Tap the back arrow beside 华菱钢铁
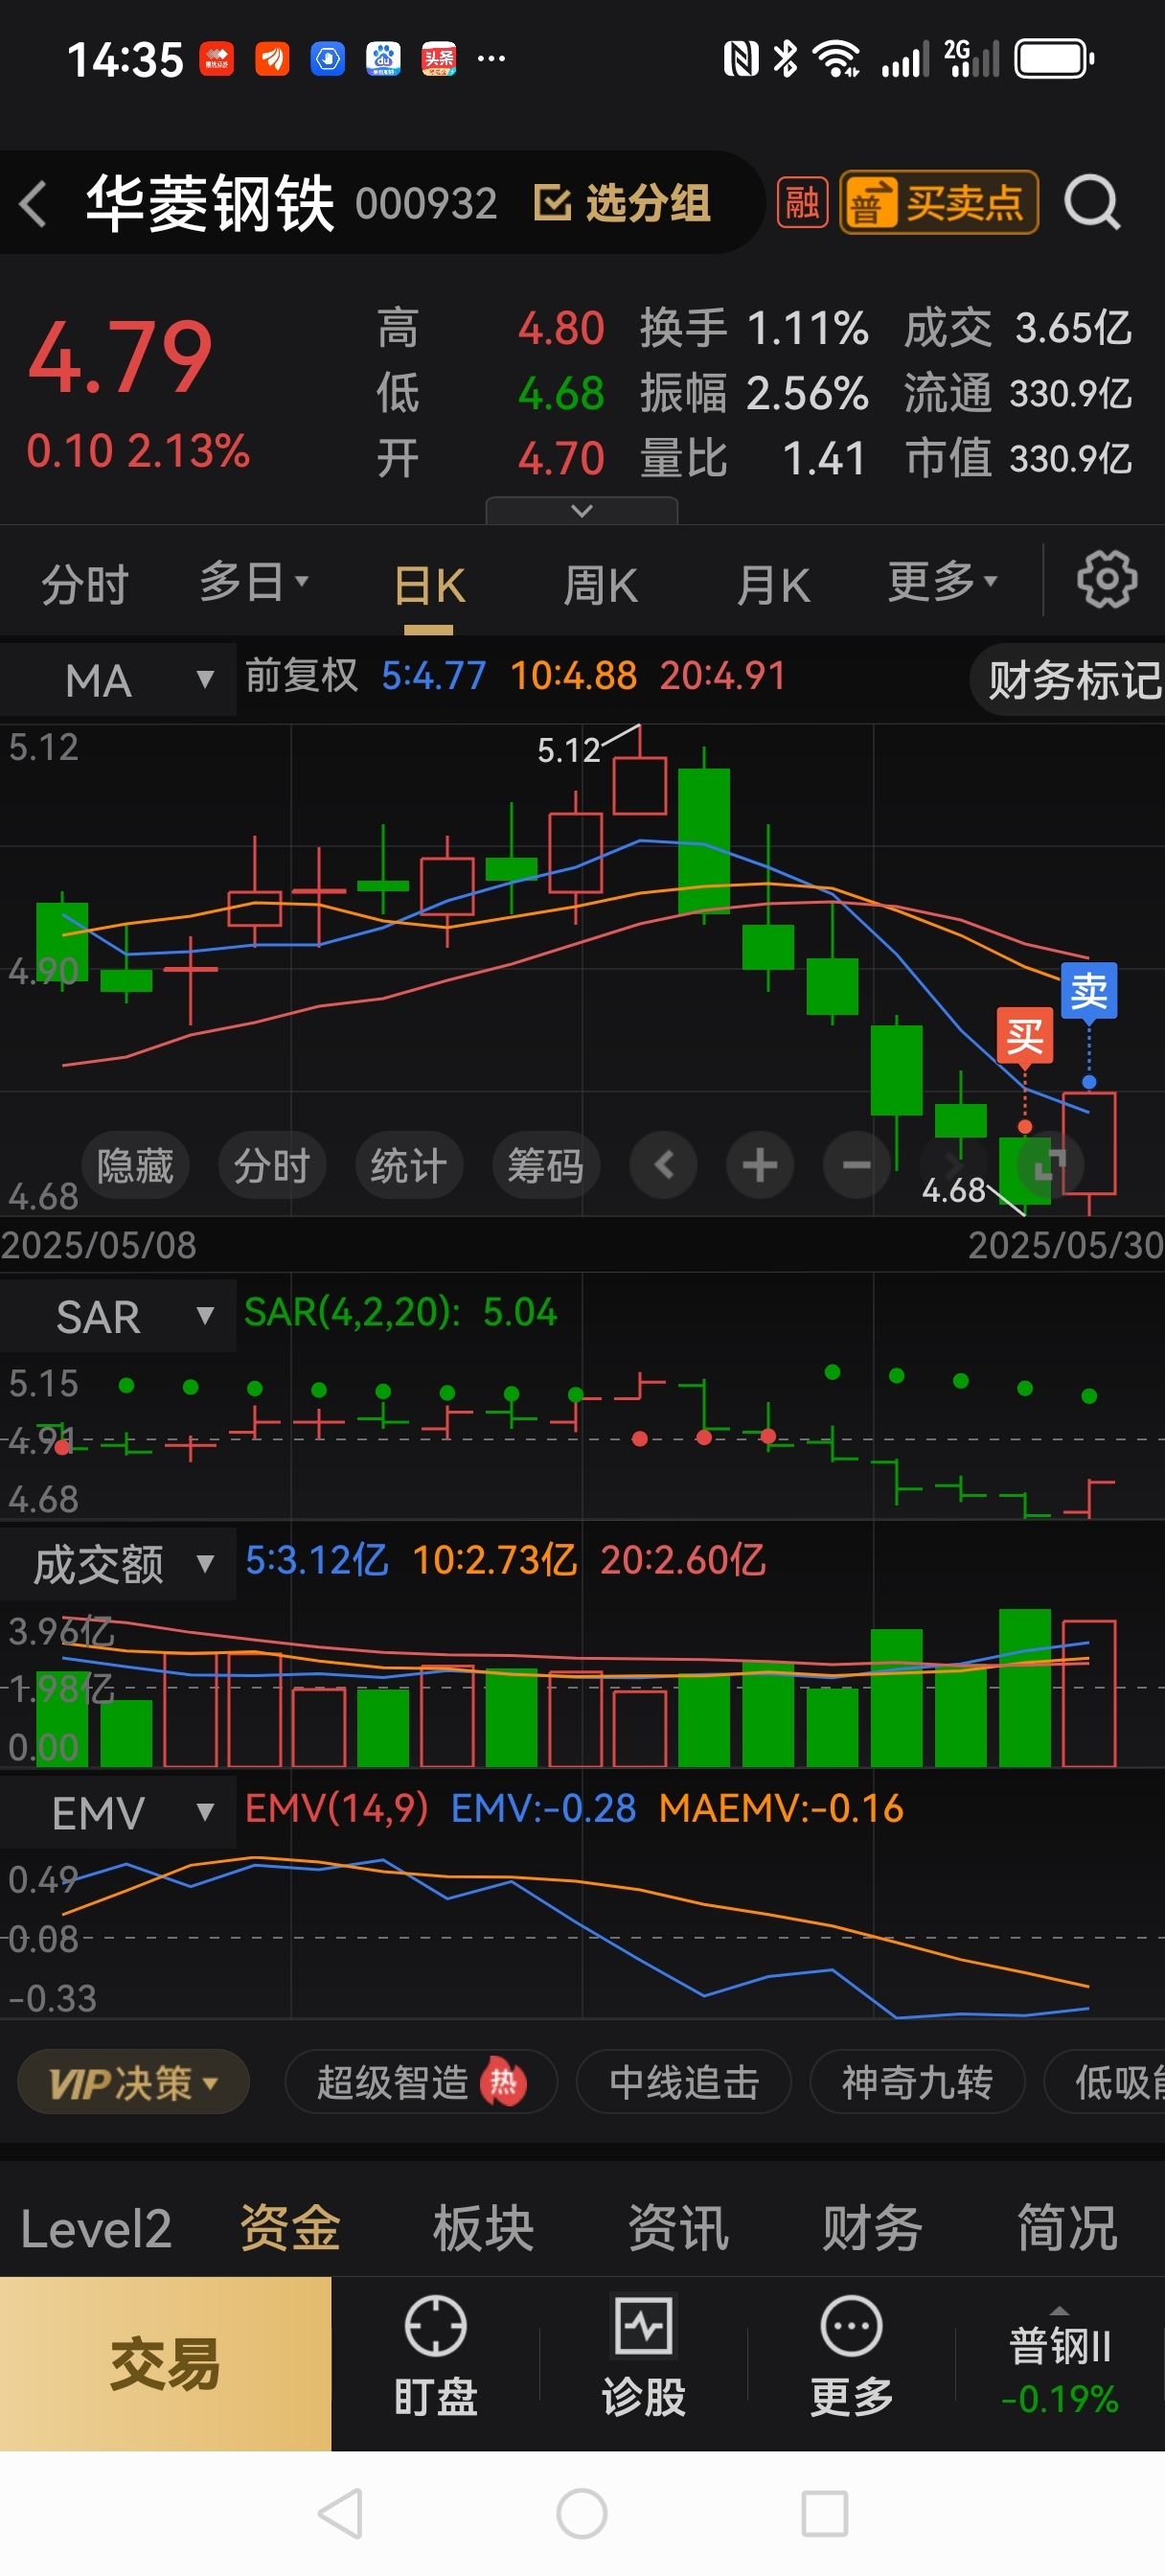Screen dimensions: 1165x2576 click(33, 204)
